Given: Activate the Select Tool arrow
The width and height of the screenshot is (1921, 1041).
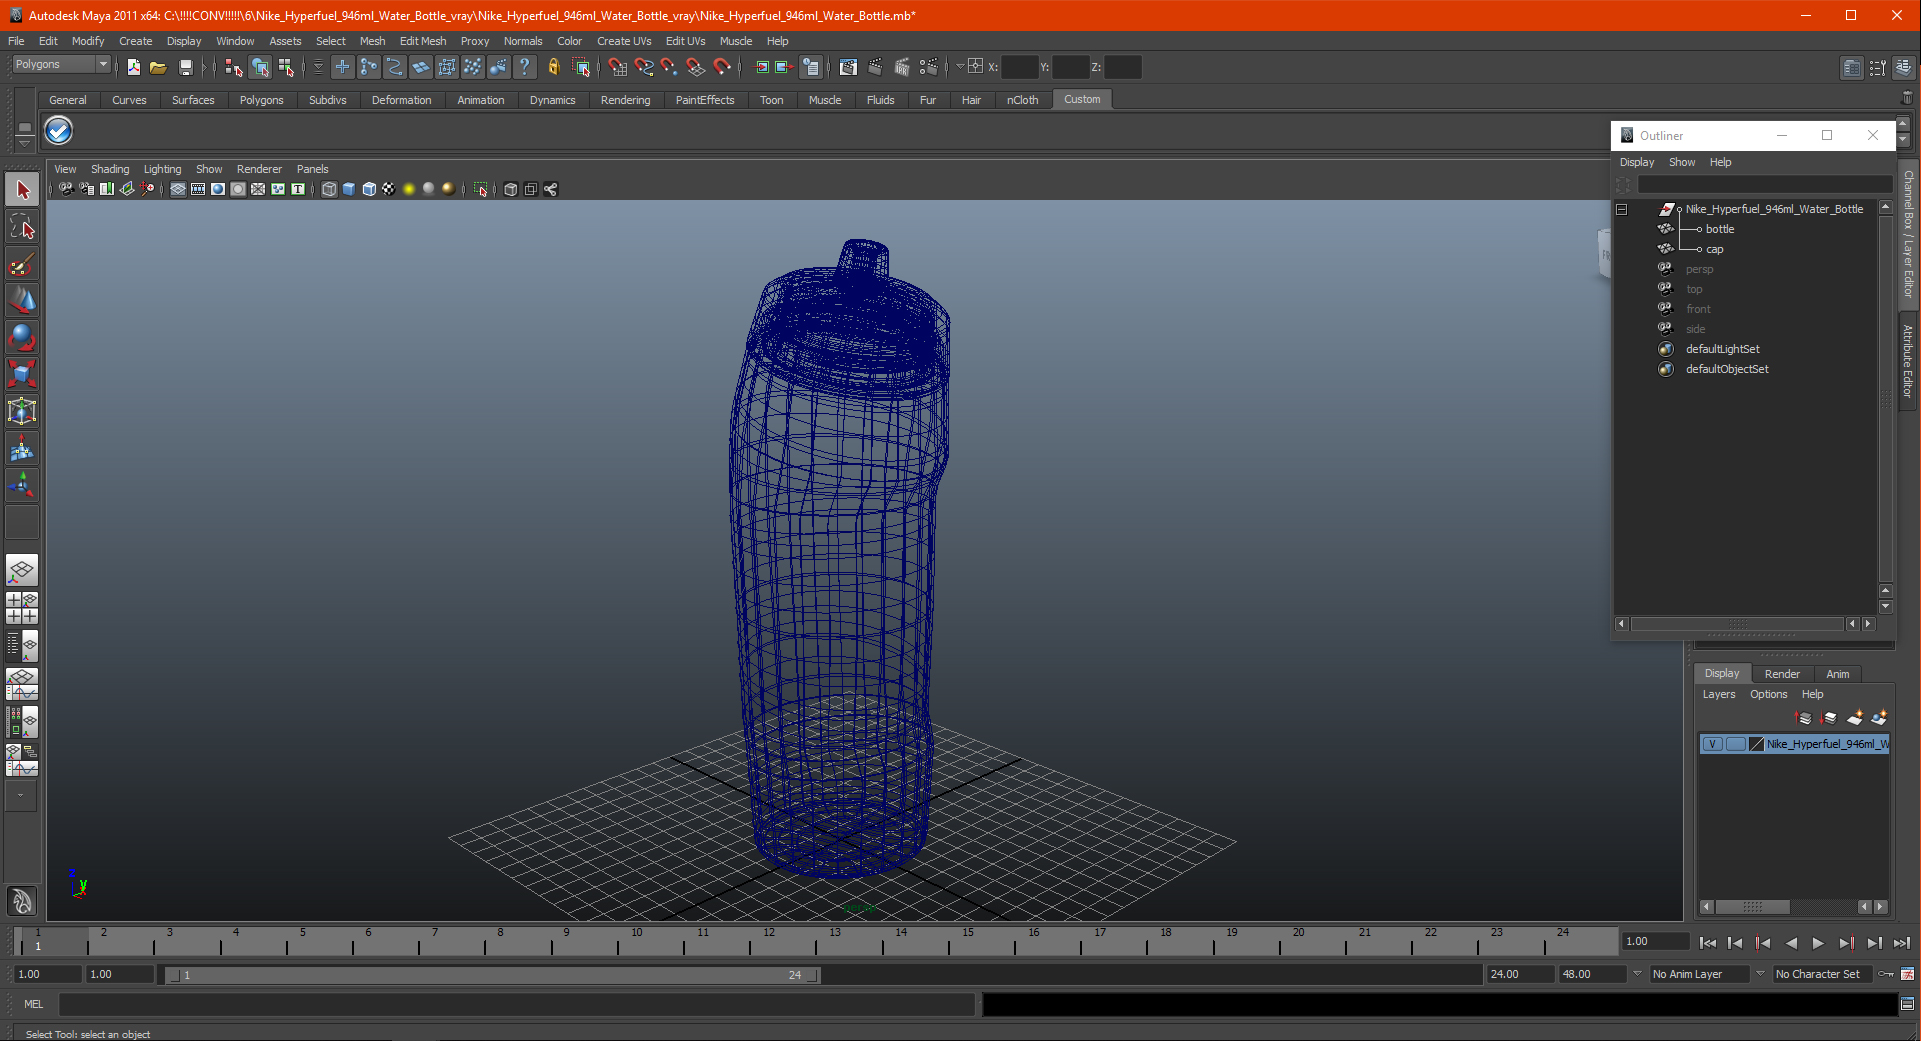Looking at the screenshot, I should point(22,190).
